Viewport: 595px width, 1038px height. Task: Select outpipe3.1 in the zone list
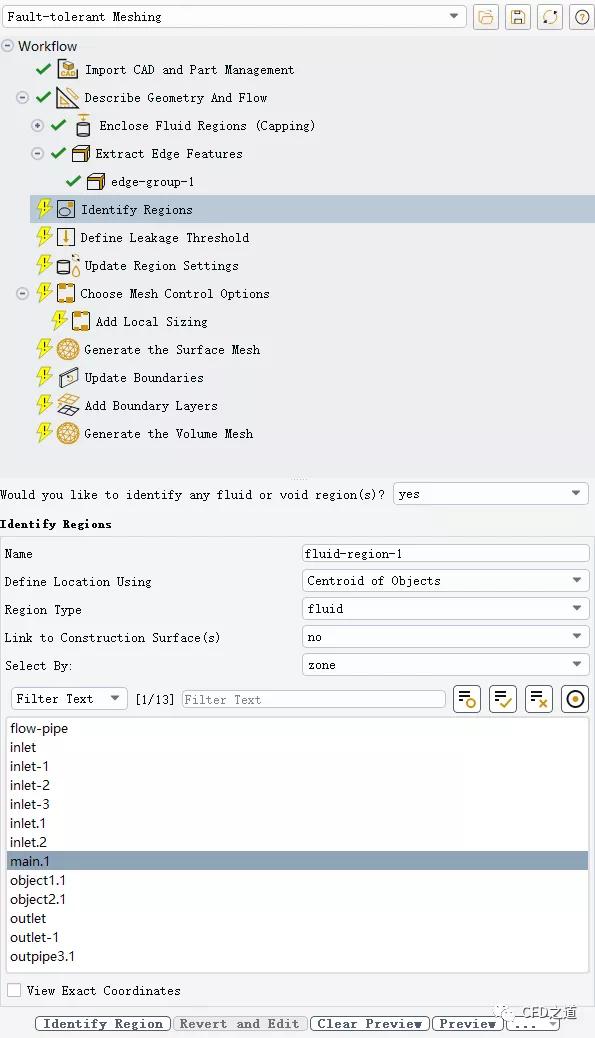coord(297,956)
